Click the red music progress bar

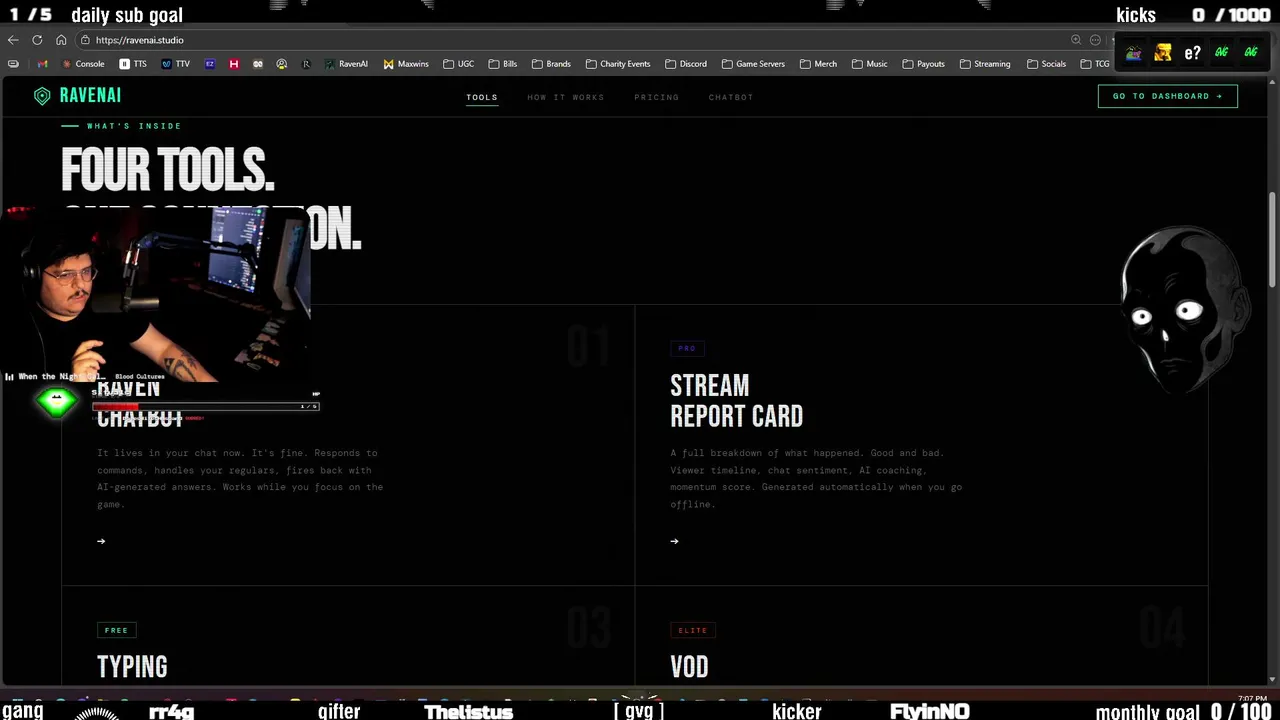point(205,407)
